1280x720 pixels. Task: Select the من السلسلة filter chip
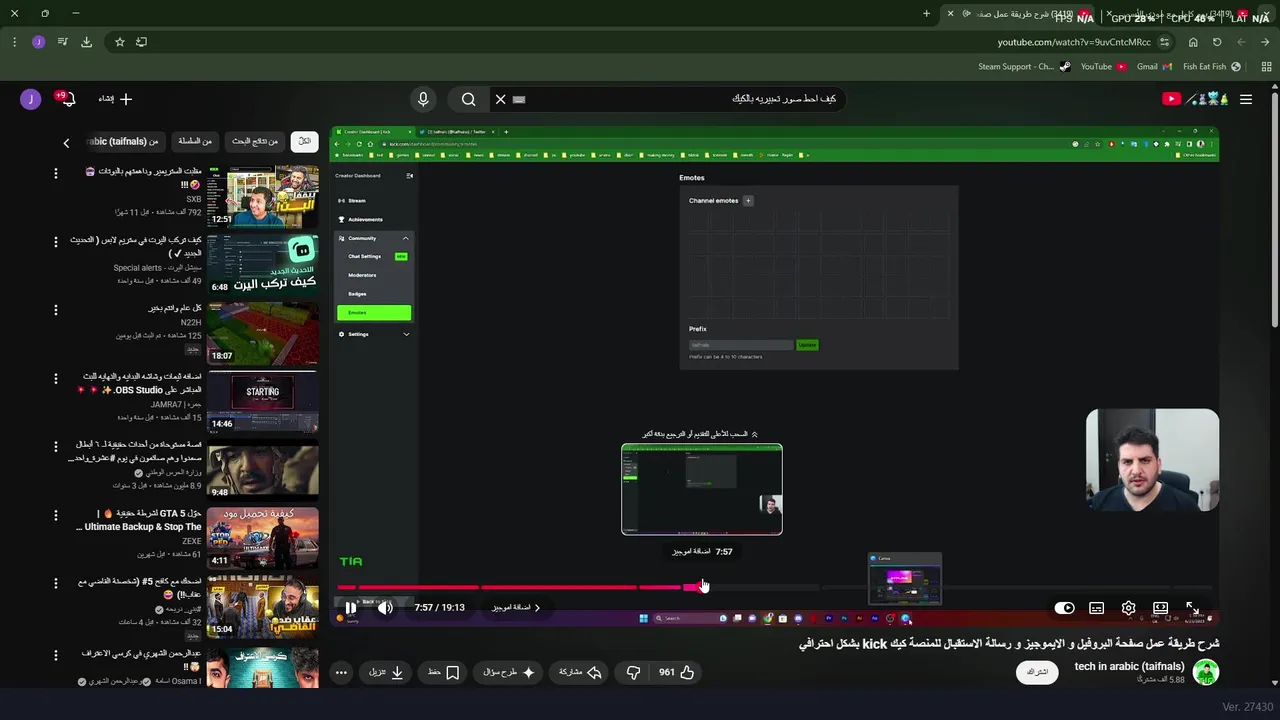tap(194, 142)
